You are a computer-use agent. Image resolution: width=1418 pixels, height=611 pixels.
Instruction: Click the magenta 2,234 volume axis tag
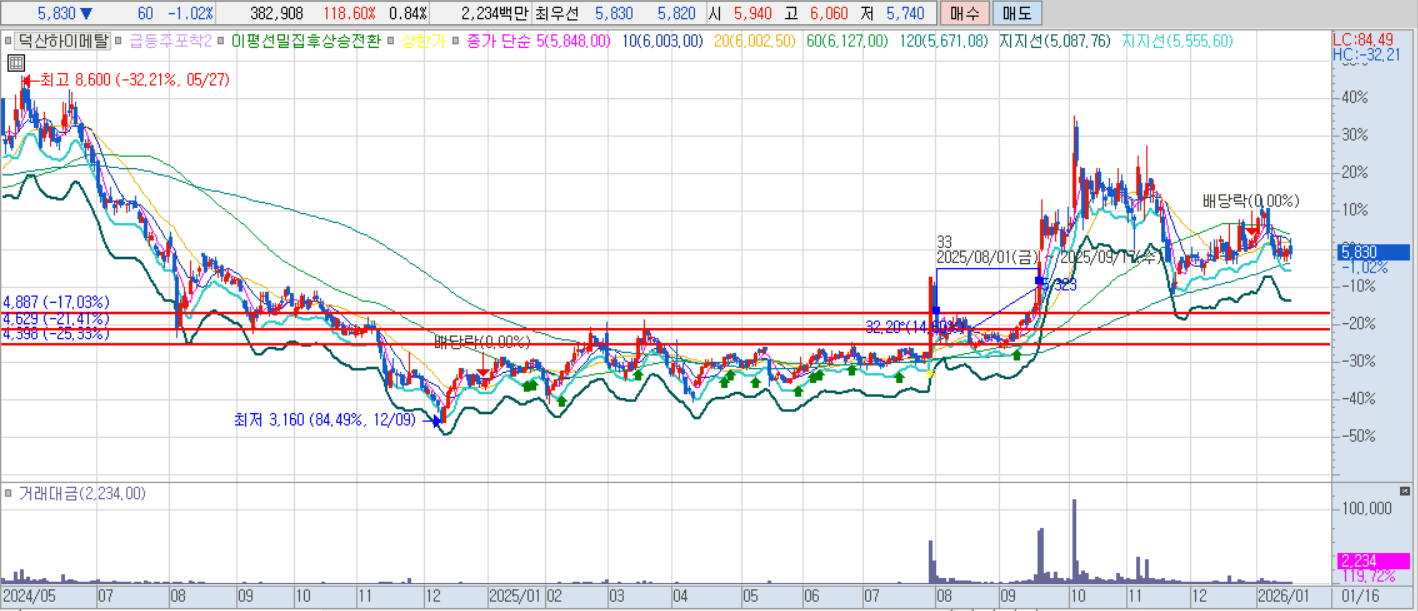tap(1372, 561)
